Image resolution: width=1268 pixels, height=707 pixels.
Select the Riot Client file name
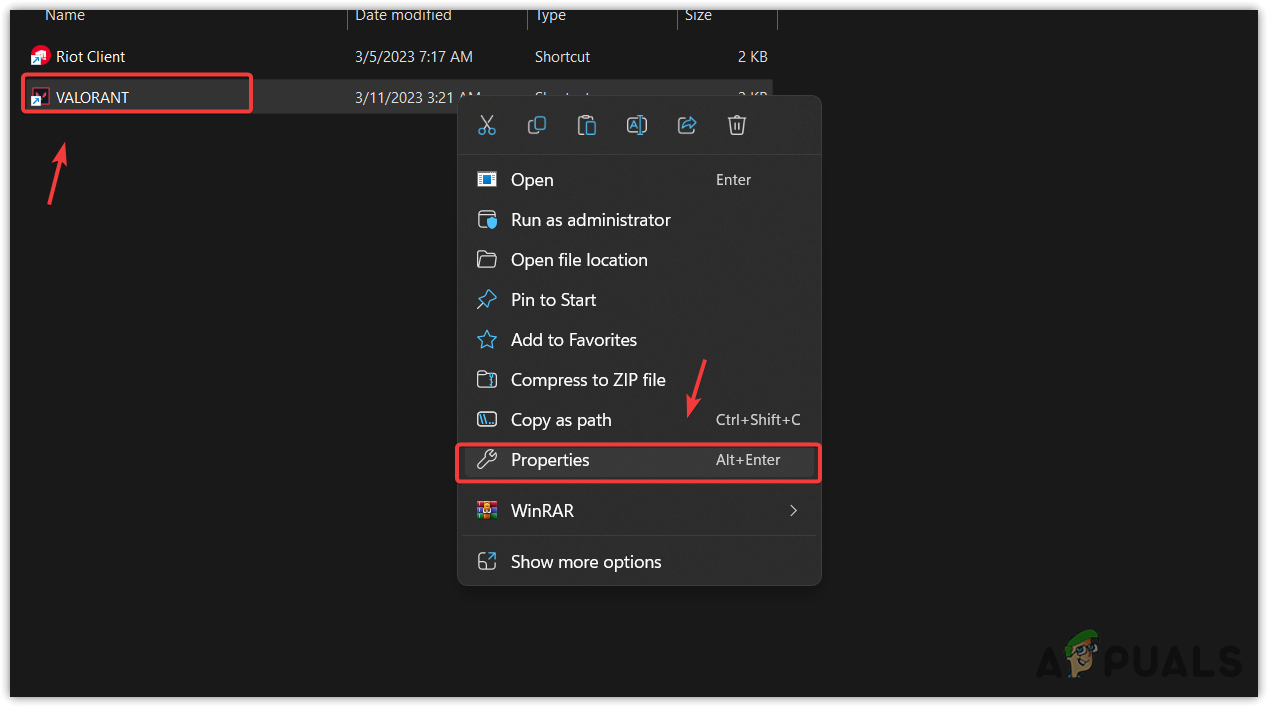tap(91, 57)
